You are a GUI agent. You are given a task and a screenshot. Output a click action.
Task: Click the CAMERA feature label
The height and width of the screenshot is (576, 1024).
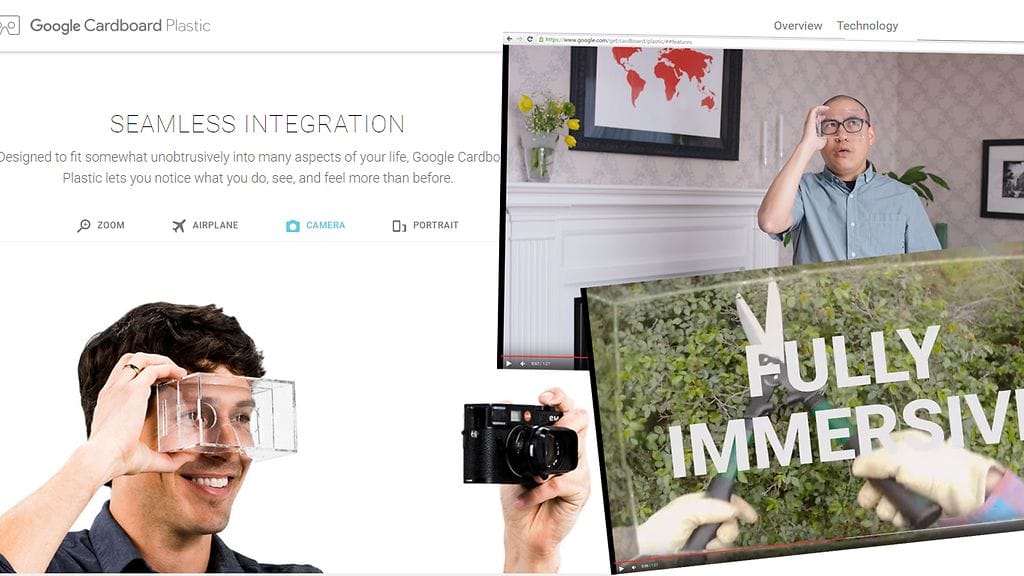325,225
